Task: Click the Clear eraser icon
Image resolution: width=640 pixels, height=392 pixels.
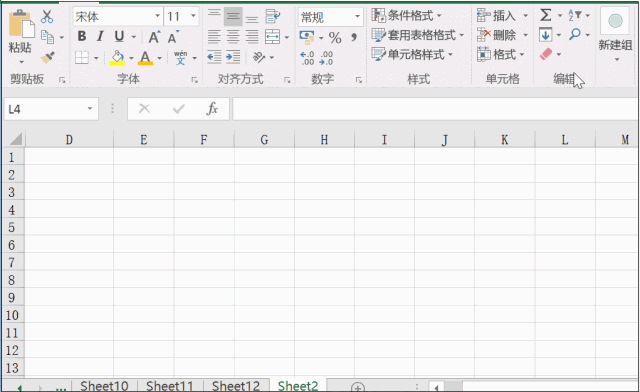Action: point(546,54)
